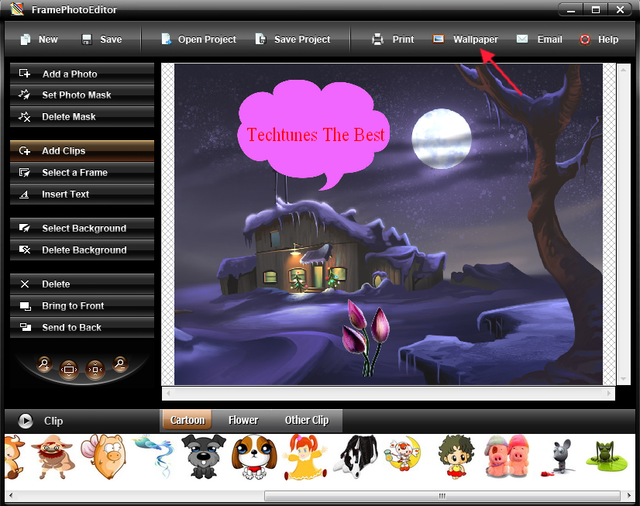
Task: Send the project by Email
Action: coord(539,40)
